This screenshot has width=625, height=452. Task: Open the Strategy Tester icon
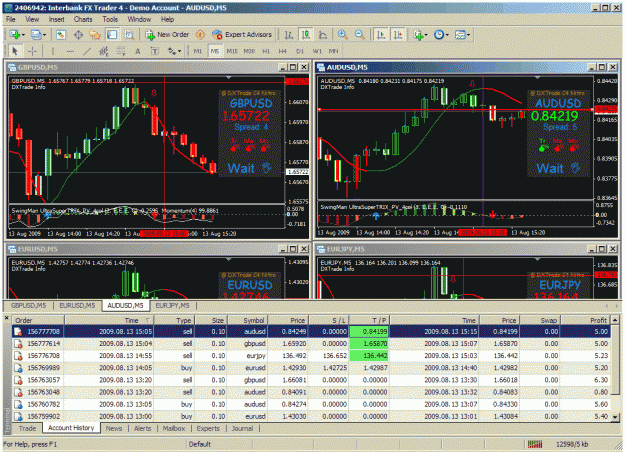[x=129, y=35]
